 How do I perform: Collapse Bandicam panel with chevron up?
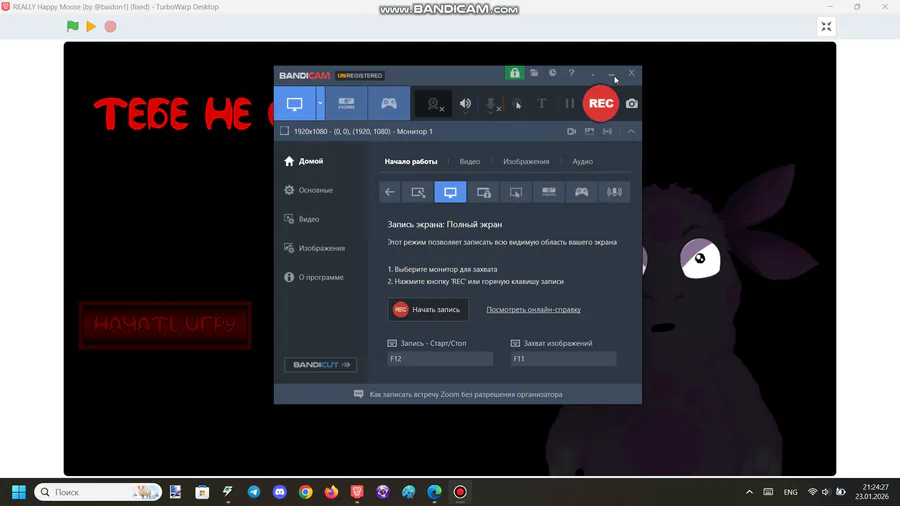631,131
